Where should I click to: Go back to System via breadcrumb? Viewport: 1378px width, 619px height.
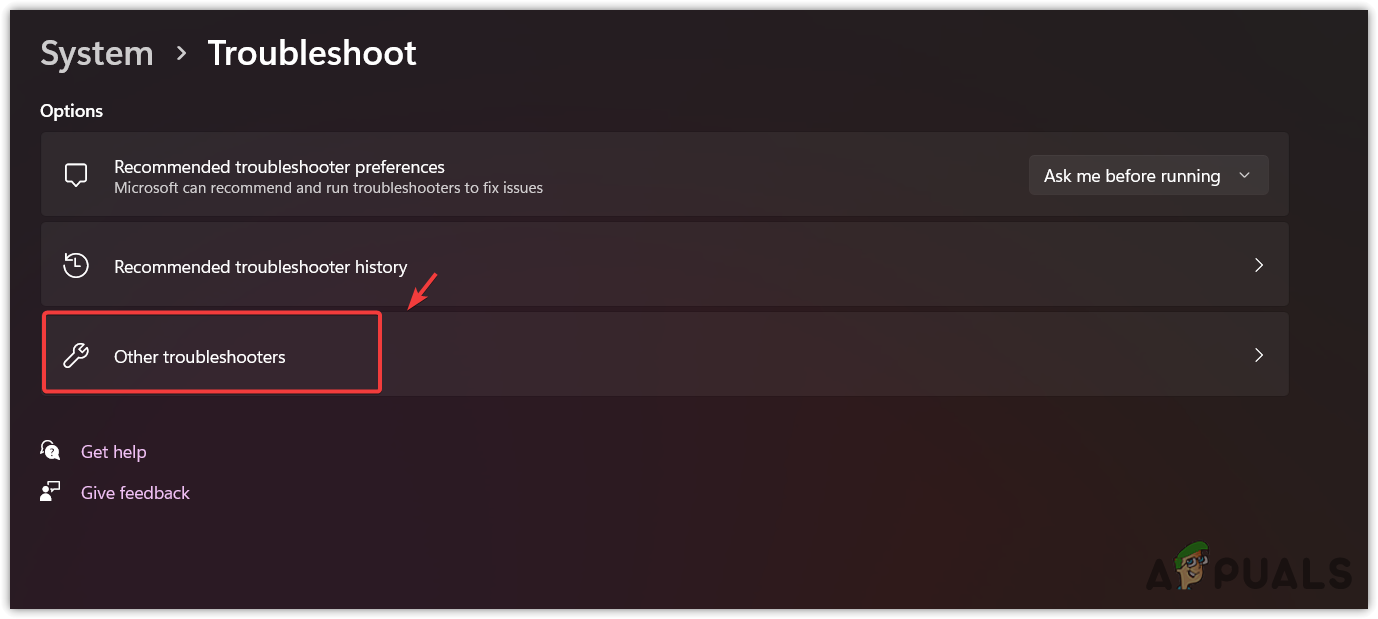tap(97, 53)
